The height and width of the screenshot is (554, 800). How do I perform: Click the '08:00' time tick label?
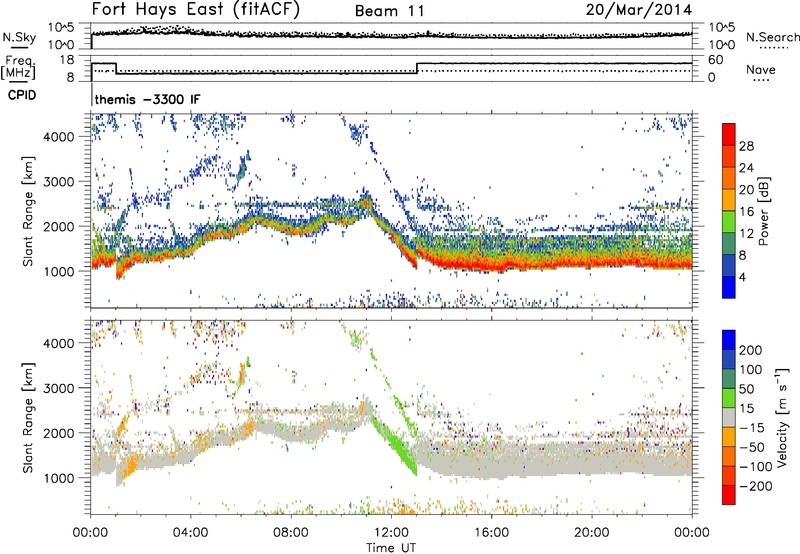pyautogui.click(x=291, y=533)
